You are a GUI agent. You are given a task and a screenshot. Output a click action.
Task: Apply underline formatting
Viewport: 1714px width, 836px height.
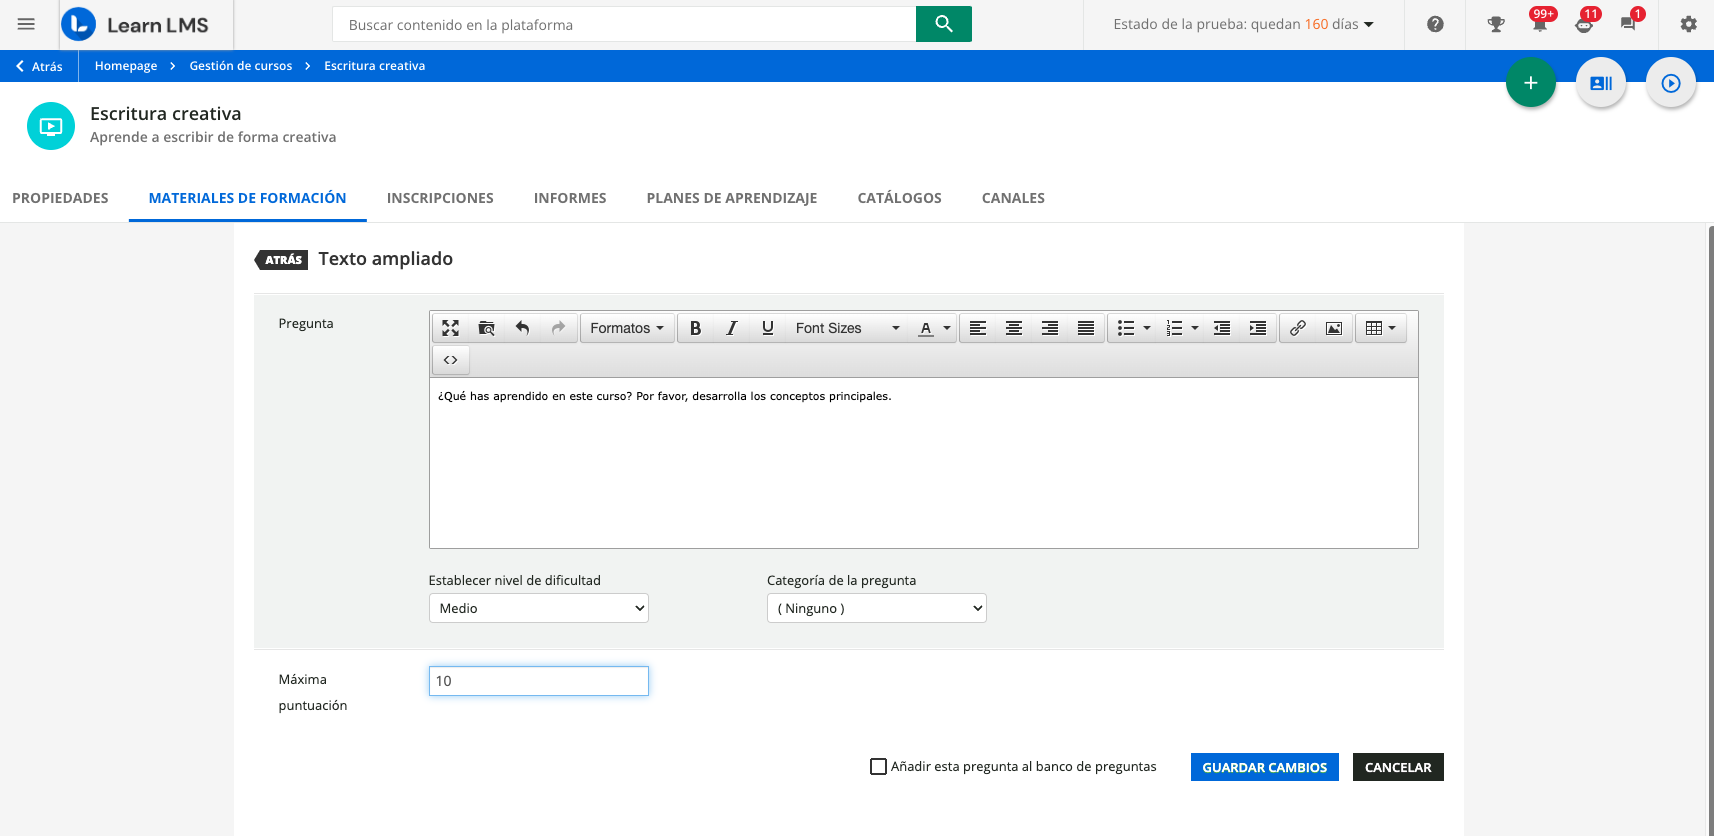click(x=768, y=328)
